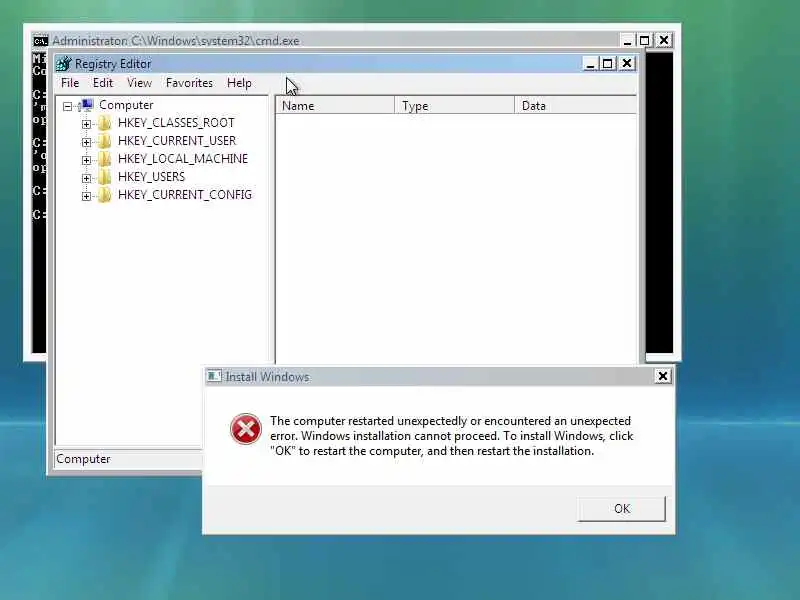Collapse the Computer tree node

click(67, 106)
